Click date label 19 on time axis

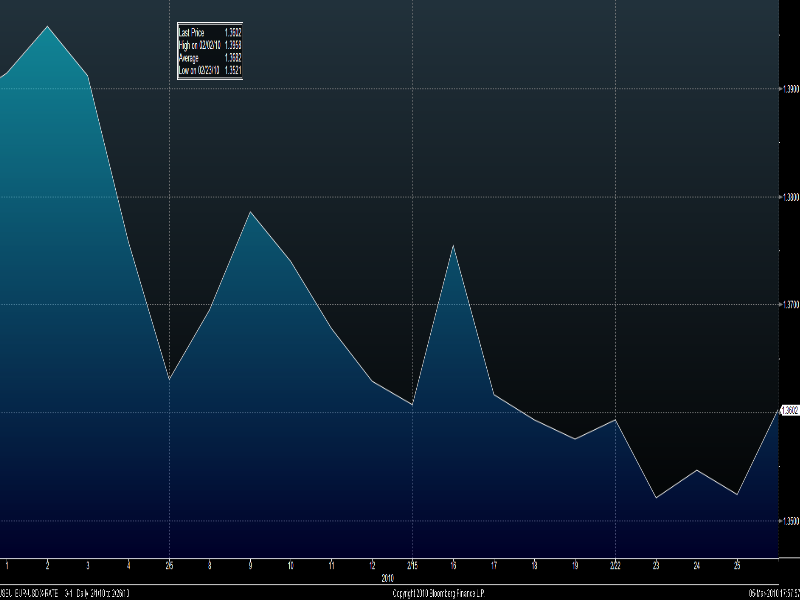(x=575, y=565)
